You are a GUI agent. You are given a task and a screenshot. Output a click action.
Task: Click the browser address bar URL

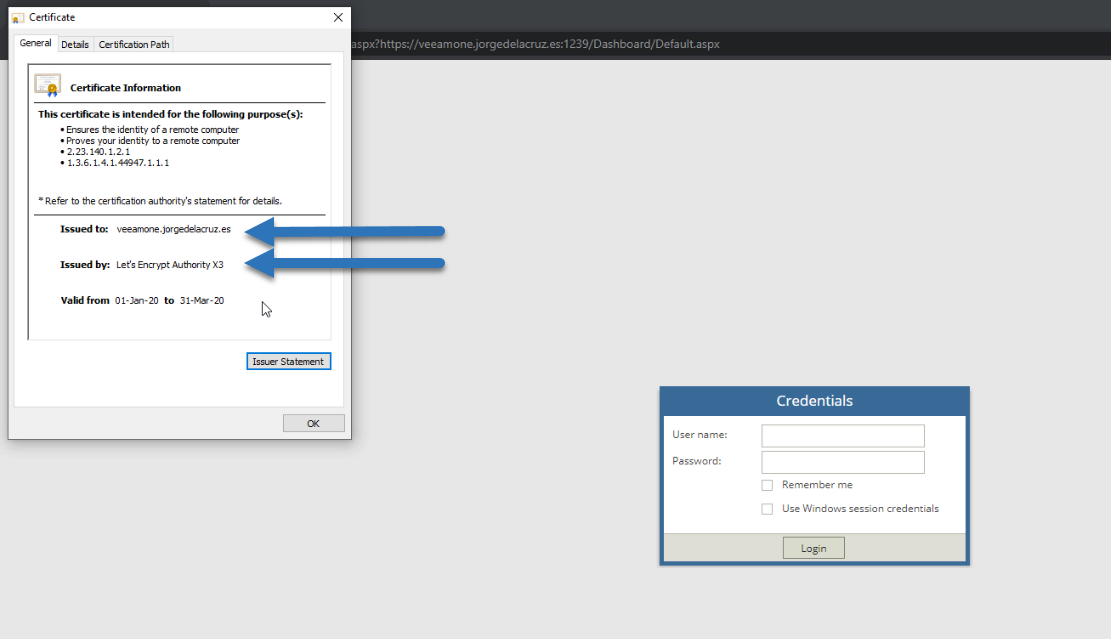[536, 44]
